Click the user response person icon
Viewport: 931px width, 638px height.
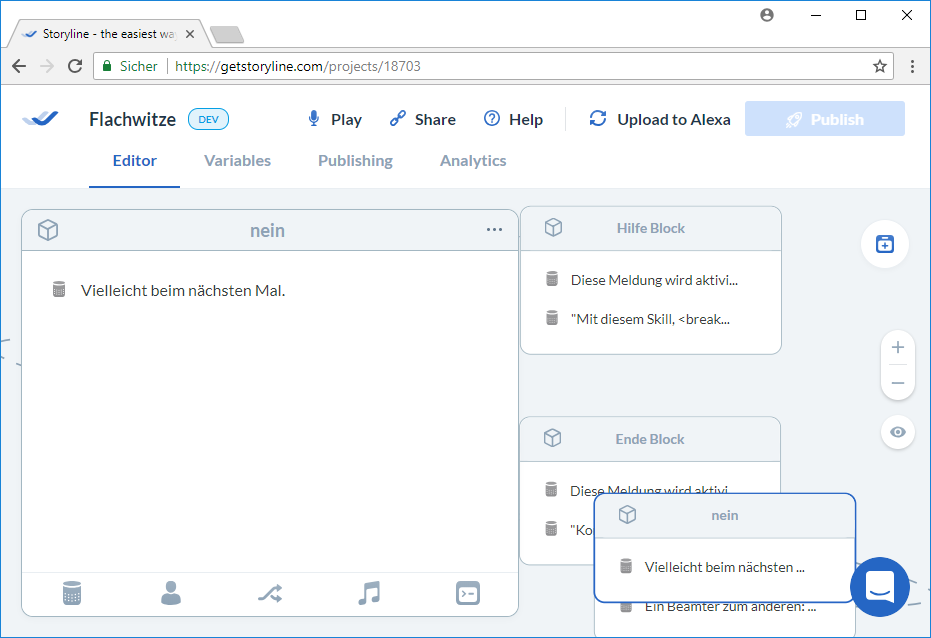pos(171,593)
